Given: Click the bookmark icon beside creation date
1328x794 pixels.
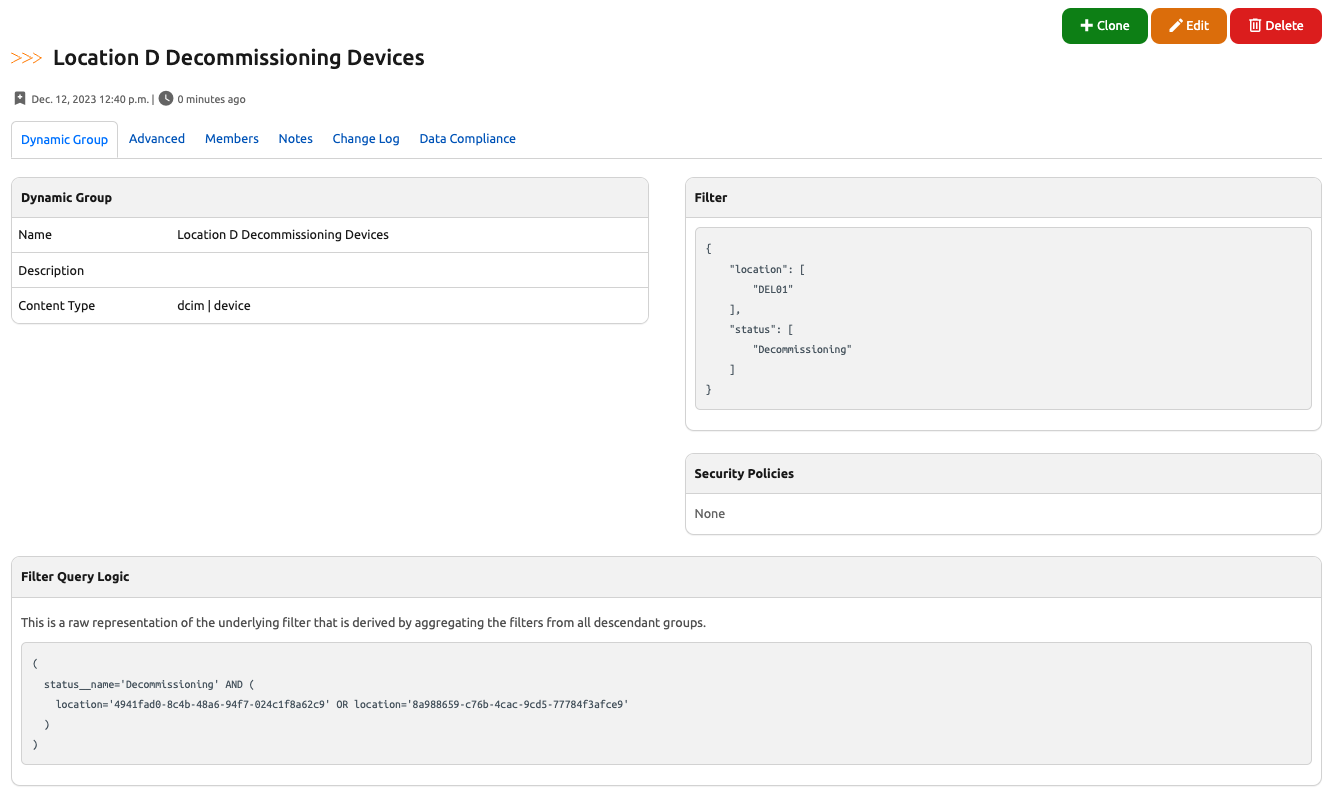Looking at the screenshot, I should coord(20,99).
